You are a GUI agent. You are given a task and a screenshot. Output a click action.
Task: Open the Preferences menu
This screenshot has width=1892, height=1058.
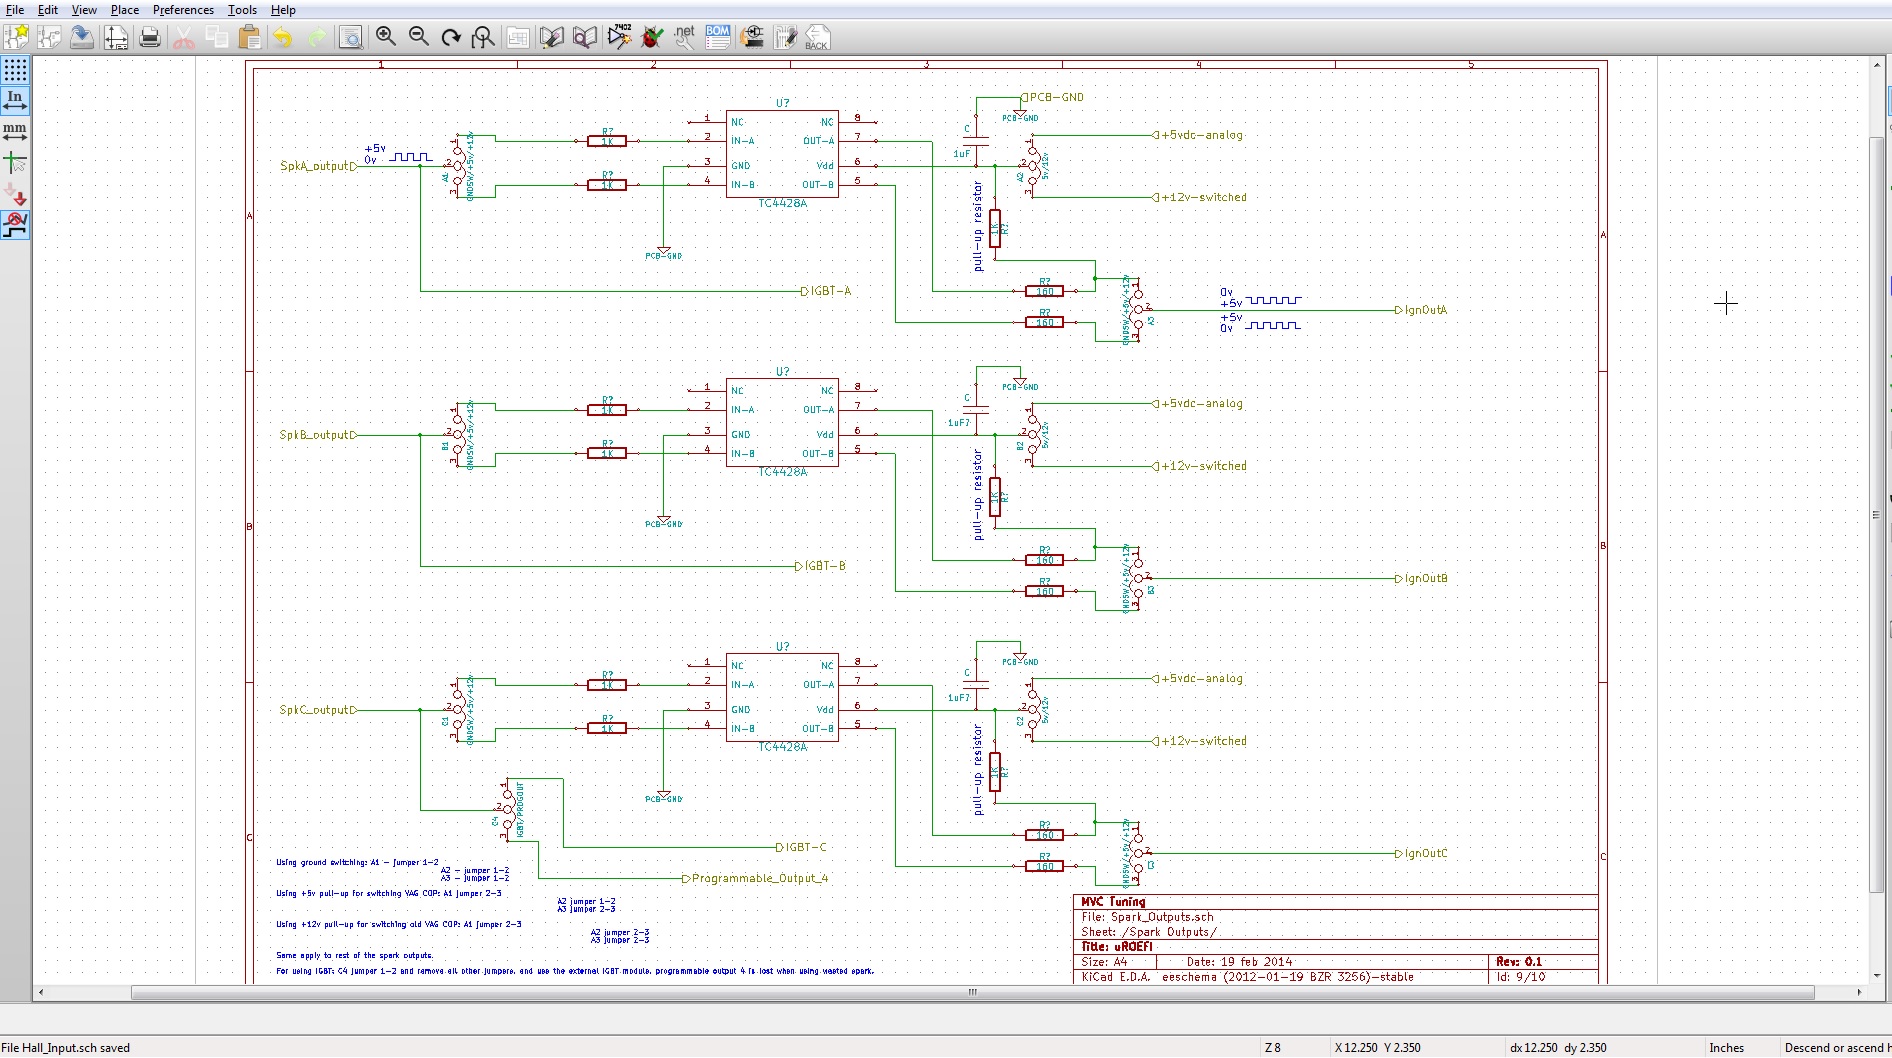click(183, 10)
